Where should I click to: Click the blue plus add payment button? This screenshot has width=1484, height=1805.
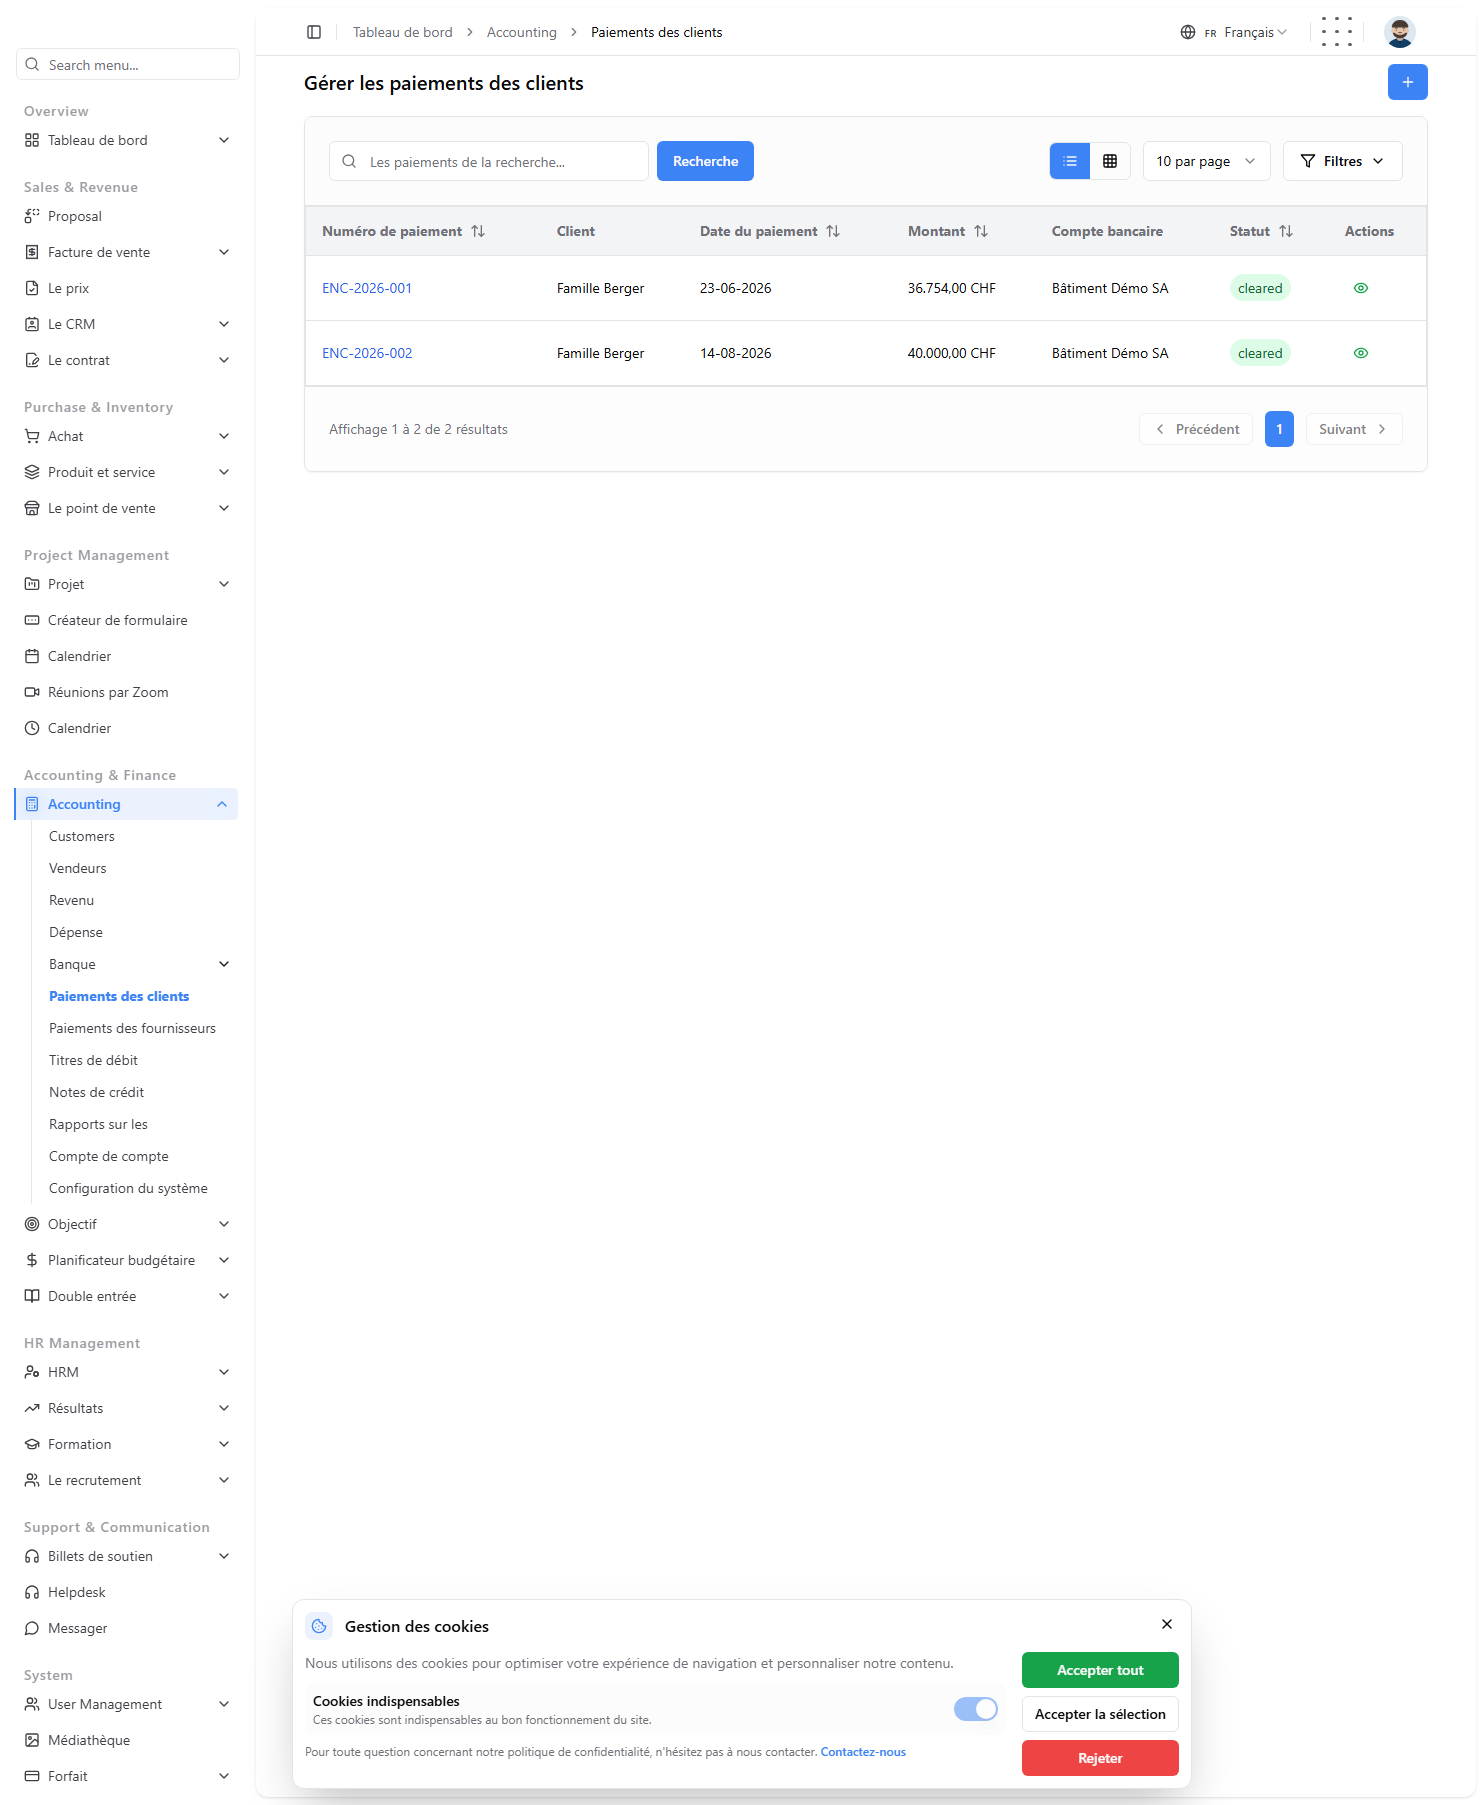coord(1407,82)
